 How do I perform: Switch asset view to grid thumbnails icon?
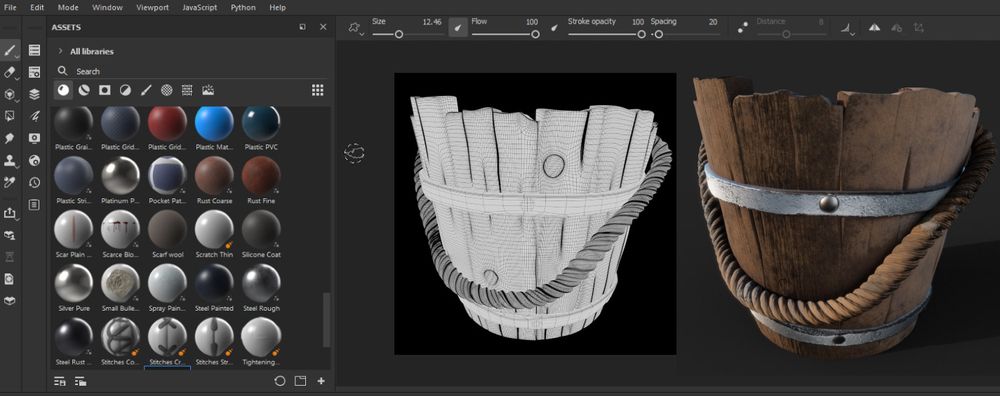point(318,90)
